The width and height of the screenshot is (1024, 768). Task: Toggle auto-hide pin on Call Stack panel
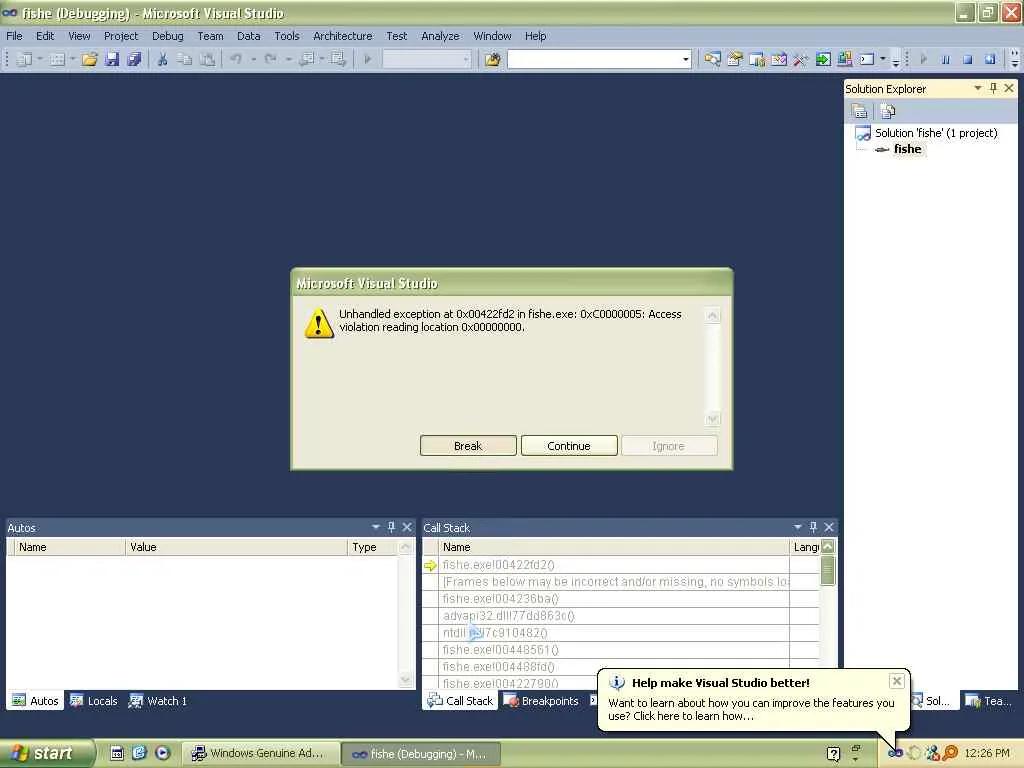coord(813,527)
